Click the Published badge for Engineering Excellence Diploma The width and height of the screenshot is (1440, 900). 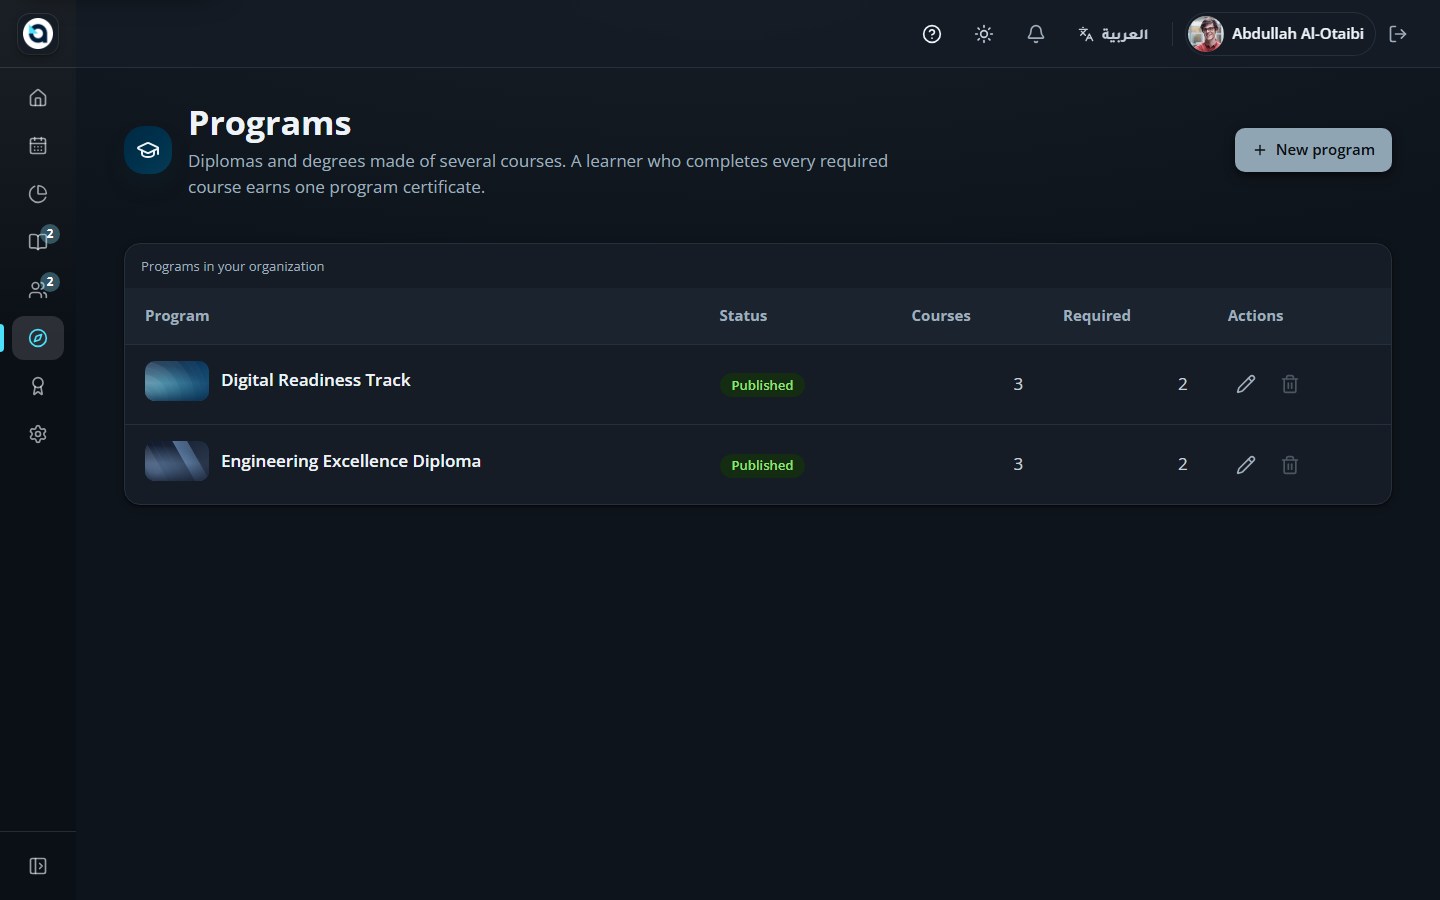point(762,465)
